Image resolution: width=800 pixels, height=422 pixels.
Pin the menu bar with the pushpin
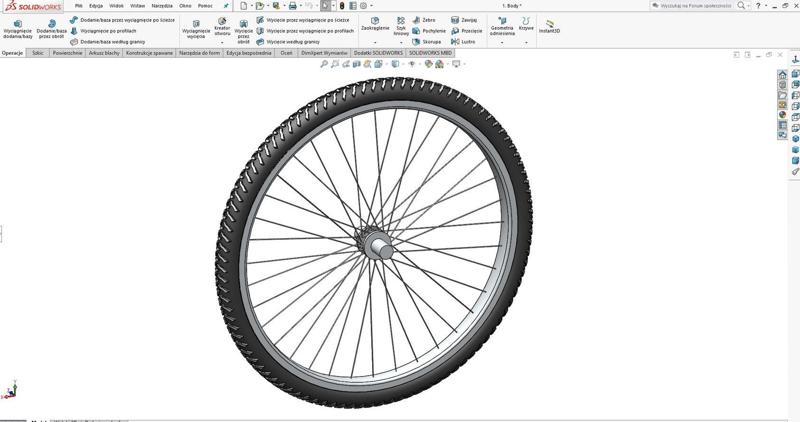pyautogui.click(x=226, y=6)
